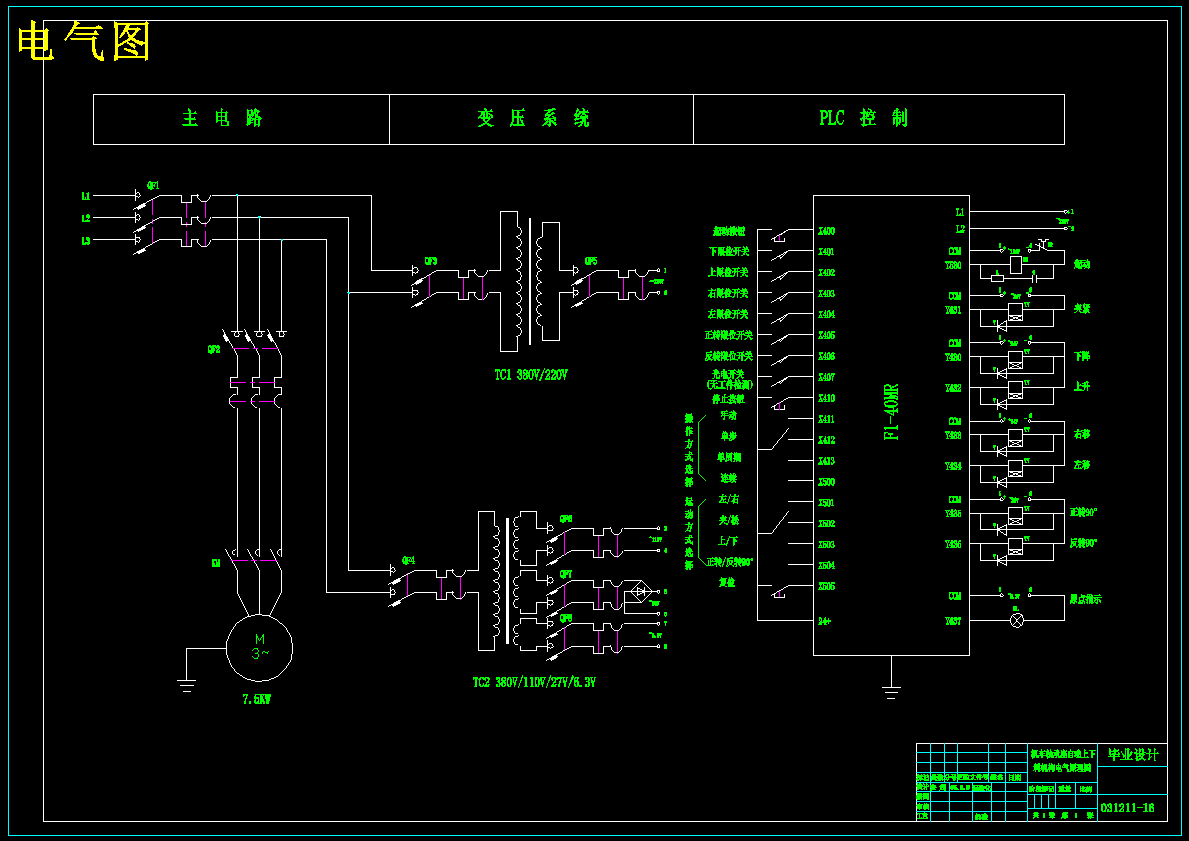Click the Y437 output terminal label
The width and height of the screenshot is (1189, 841).
pos(953,621)
